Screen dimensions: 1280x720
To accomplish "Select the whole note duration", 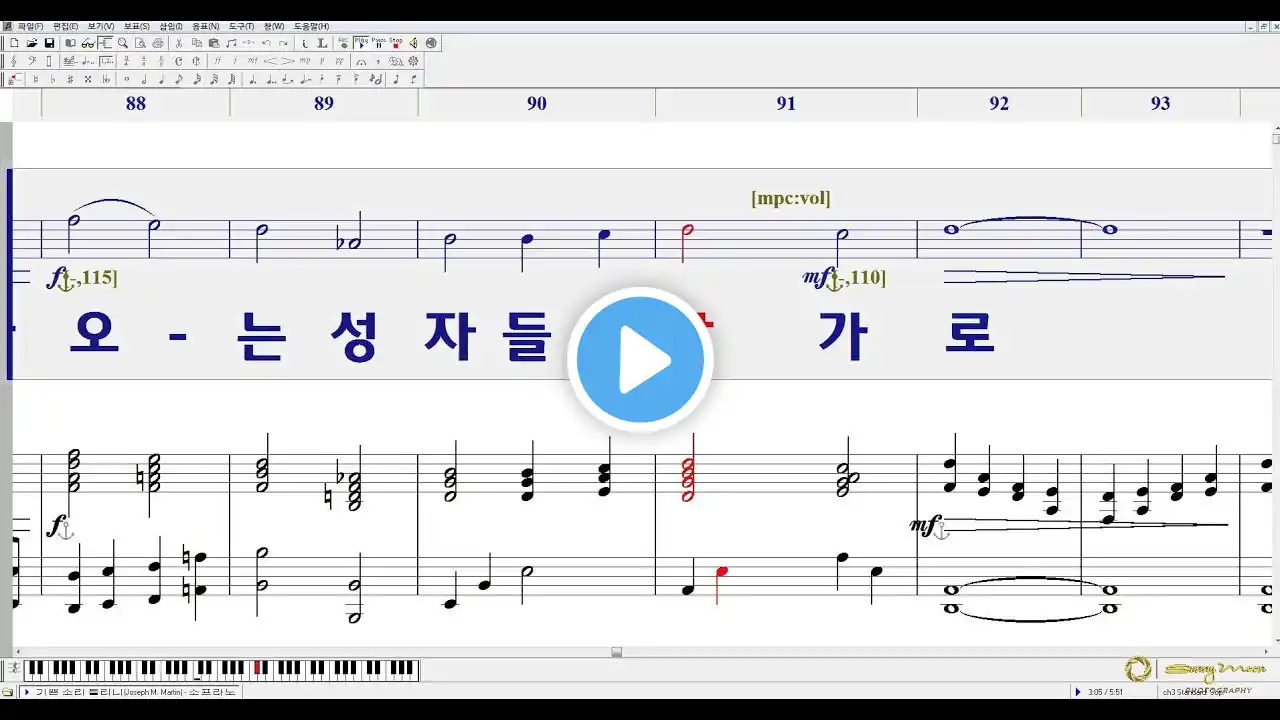I will [127, 79].
